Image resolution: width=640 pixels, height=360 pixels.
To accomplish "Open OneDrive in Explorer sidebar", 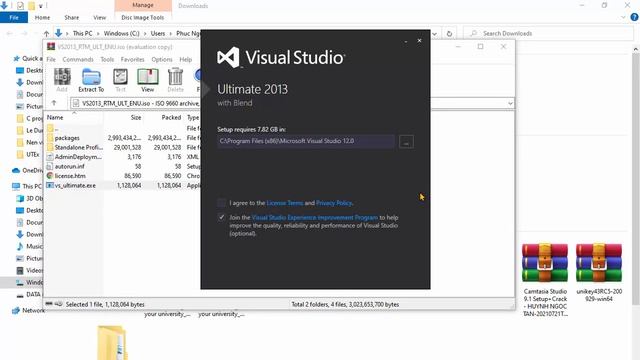I will [27, 170].
